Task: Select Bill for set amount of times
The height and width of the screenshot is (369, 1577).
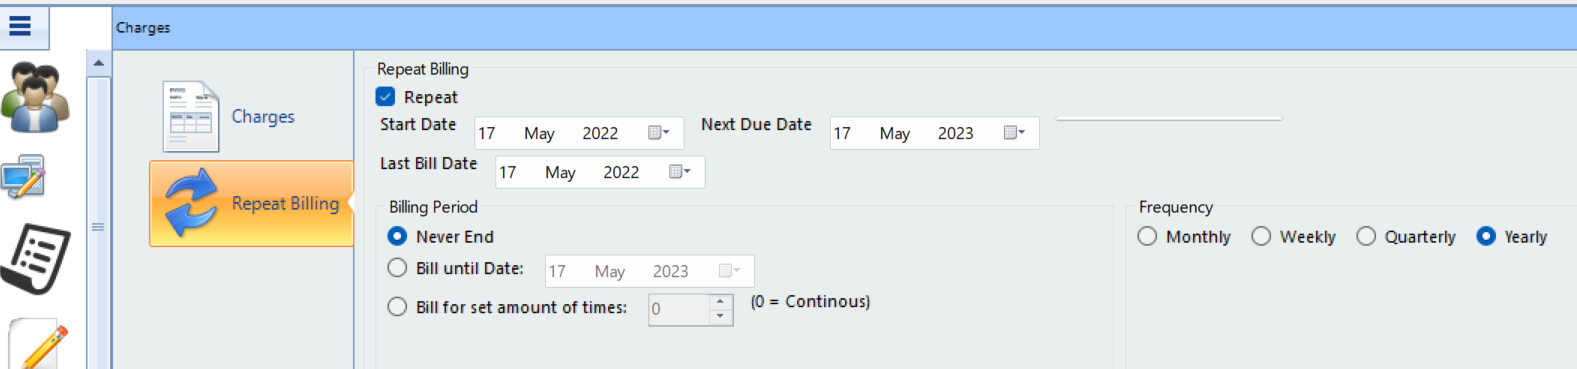Action: point(397,307)
